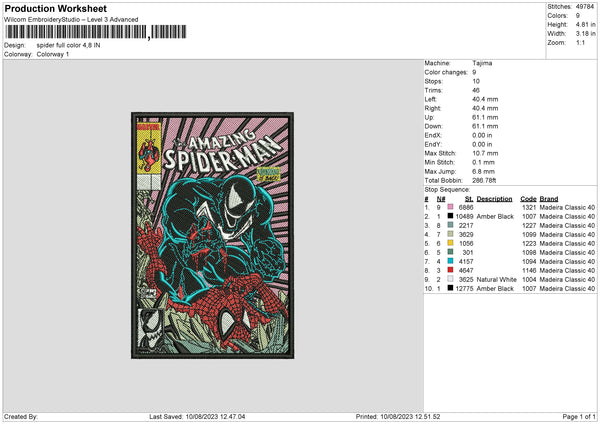Click 'Wilcom EmbroideryStudio – Level 3 Advanced' text

coord(71,20)
